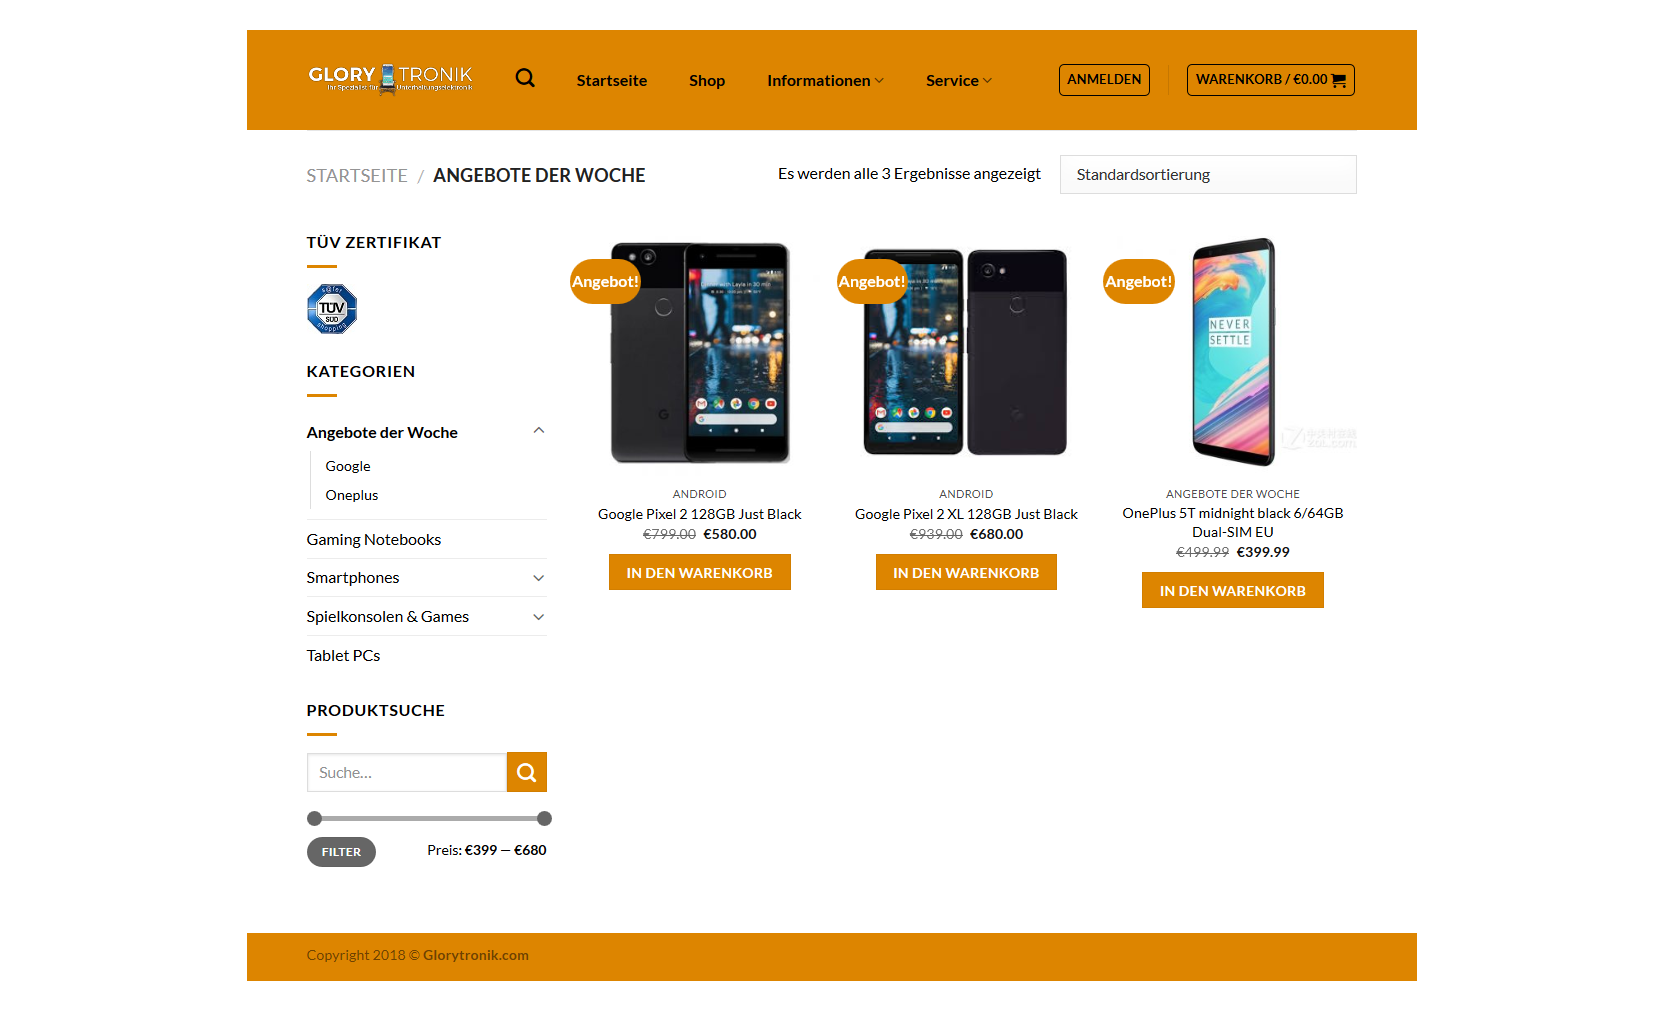Open the Informationen menu
Viewport: 1663px width, 1011px height.
(x=825, y=81)
